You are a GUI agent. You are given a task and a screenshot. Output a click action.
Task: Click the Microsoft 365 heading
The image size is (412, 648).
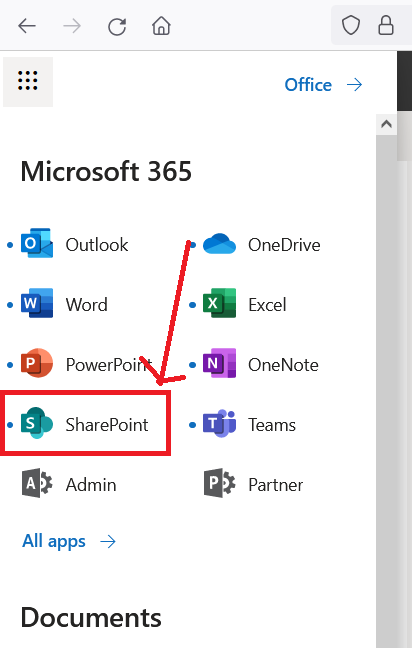pyautogui.click(x=106, y=171)
